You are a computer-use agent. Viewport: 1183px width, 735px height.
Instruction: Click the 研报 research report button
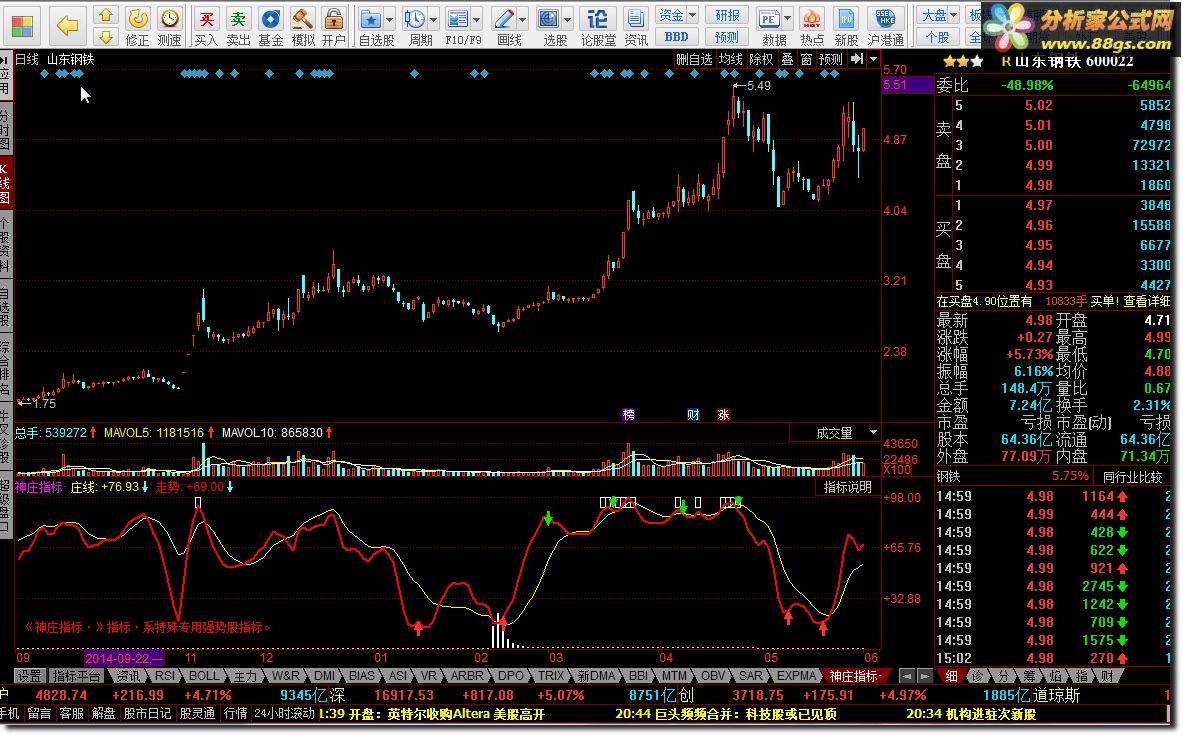(x=727, y=15)
